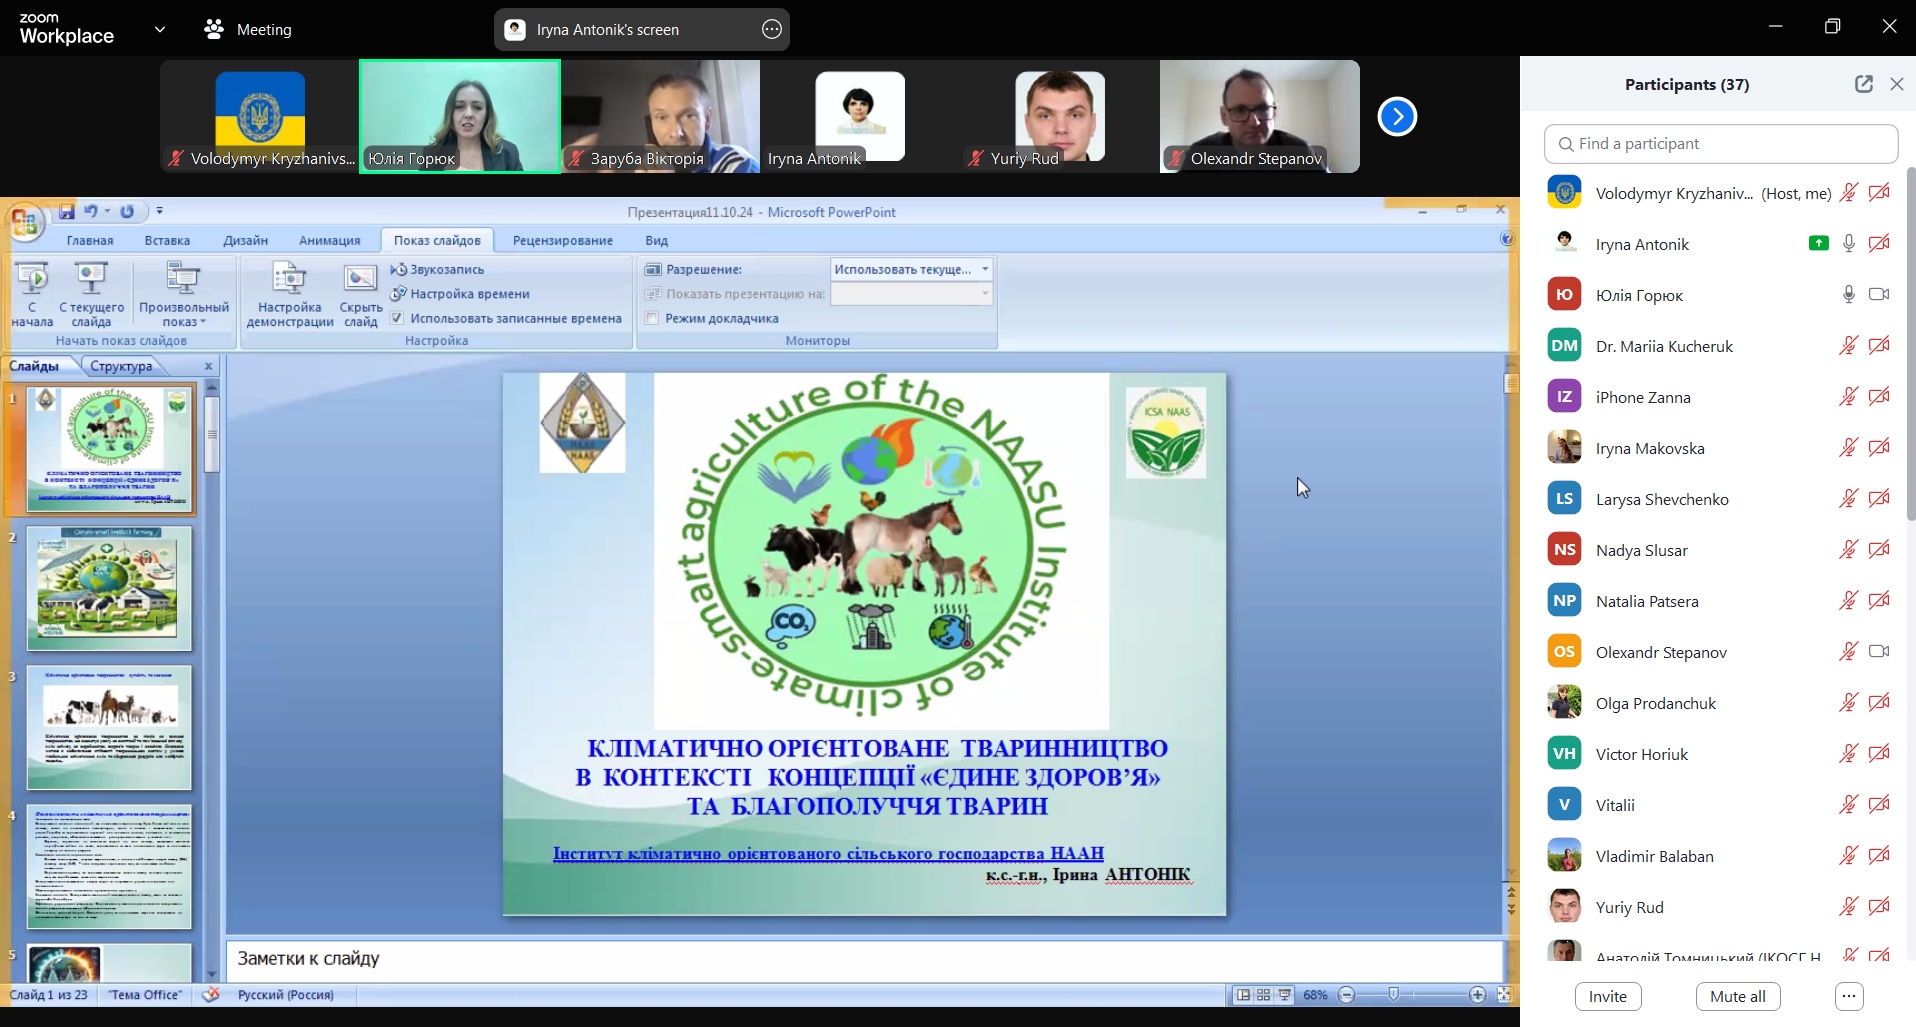Screen dimensions: 1916x1027
Task: Click the PowerPoint zoom slider
Action: (x=1393, y=995)
